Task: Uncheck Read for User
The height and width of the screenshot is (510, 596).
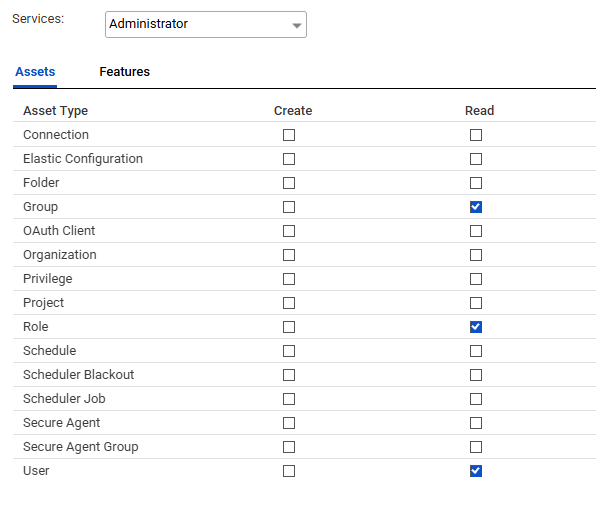Action: pos(476,471)
